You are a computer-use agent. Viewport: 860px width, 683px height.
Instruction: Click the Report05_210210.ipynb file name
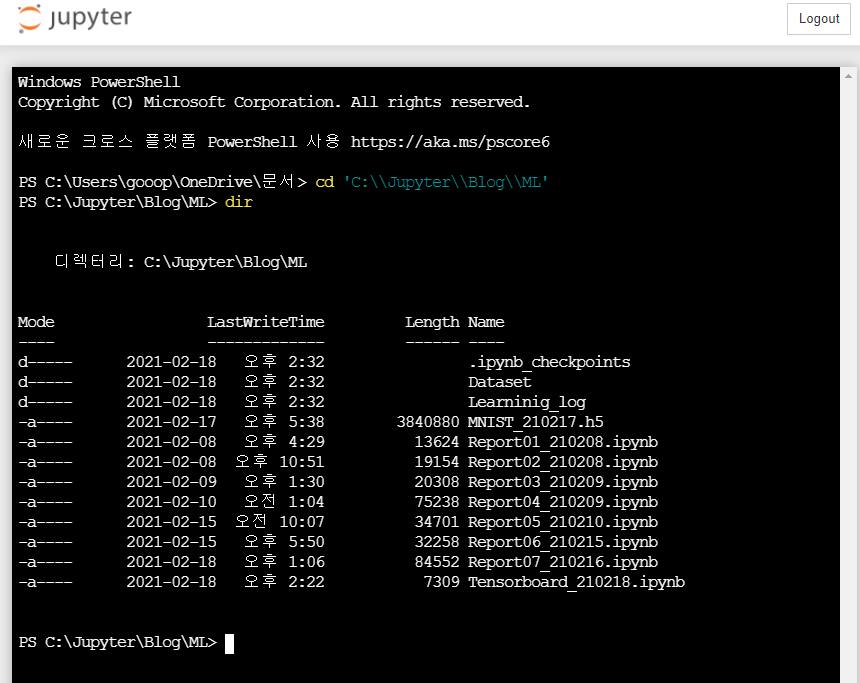tap(563, 522)
